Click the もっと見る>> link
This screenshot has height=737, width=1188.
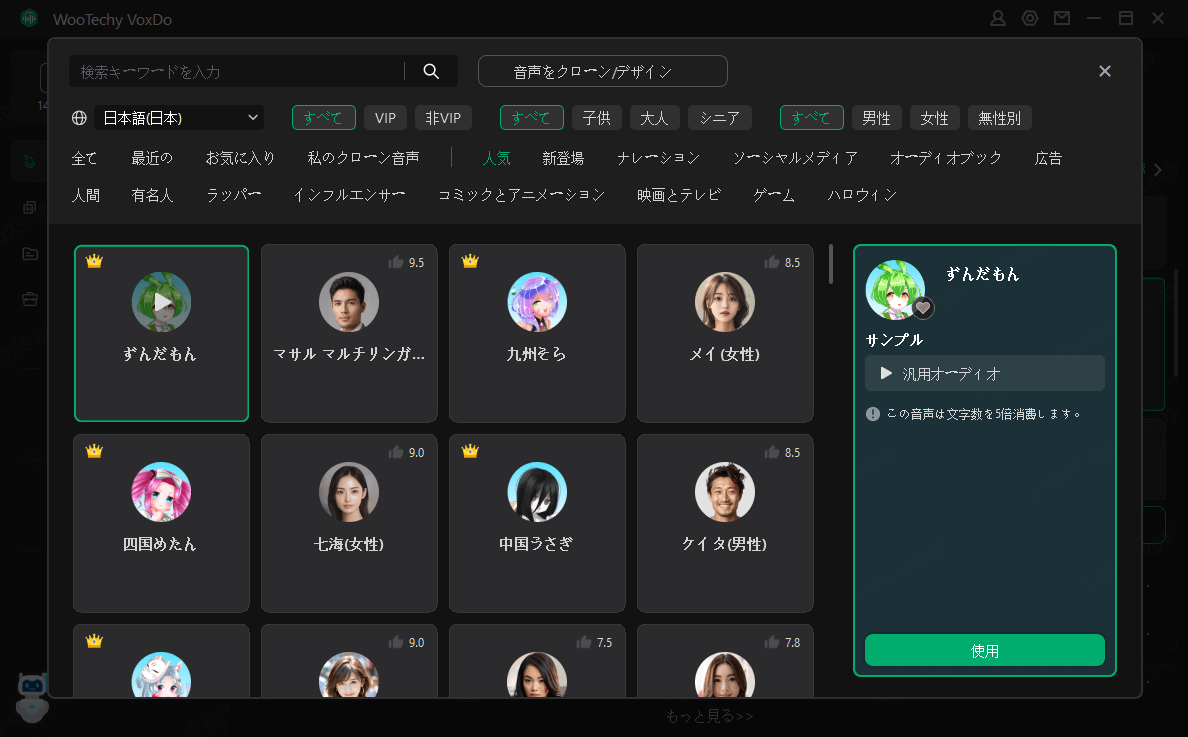click(709, 717)
